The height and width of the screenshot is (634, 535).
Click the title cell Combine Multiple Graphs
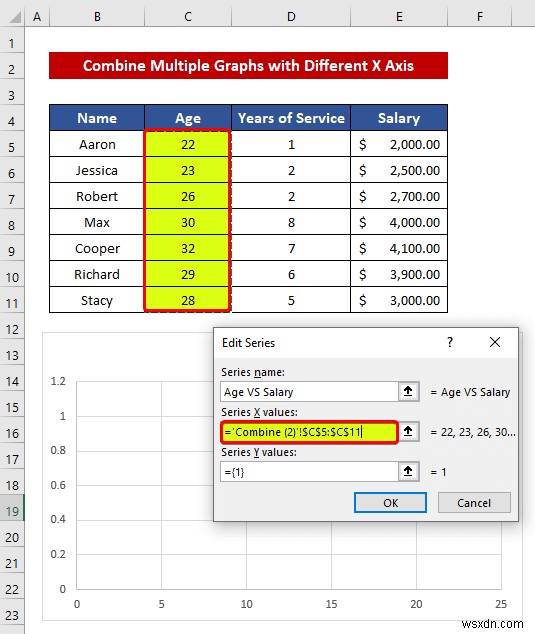click(x=248, y=66)
